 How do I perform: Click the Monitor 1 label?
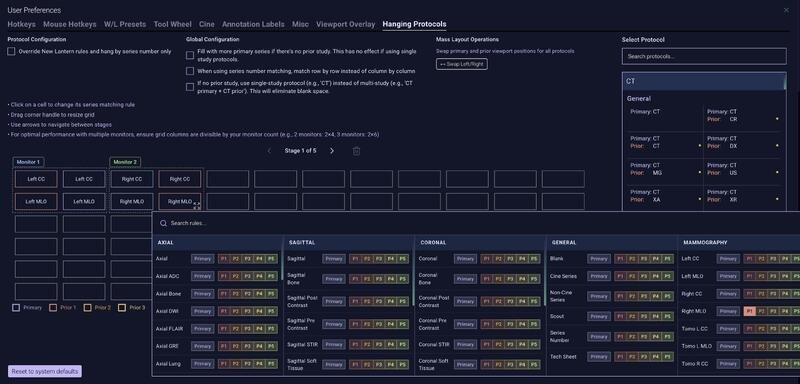(x=28, y=162)
